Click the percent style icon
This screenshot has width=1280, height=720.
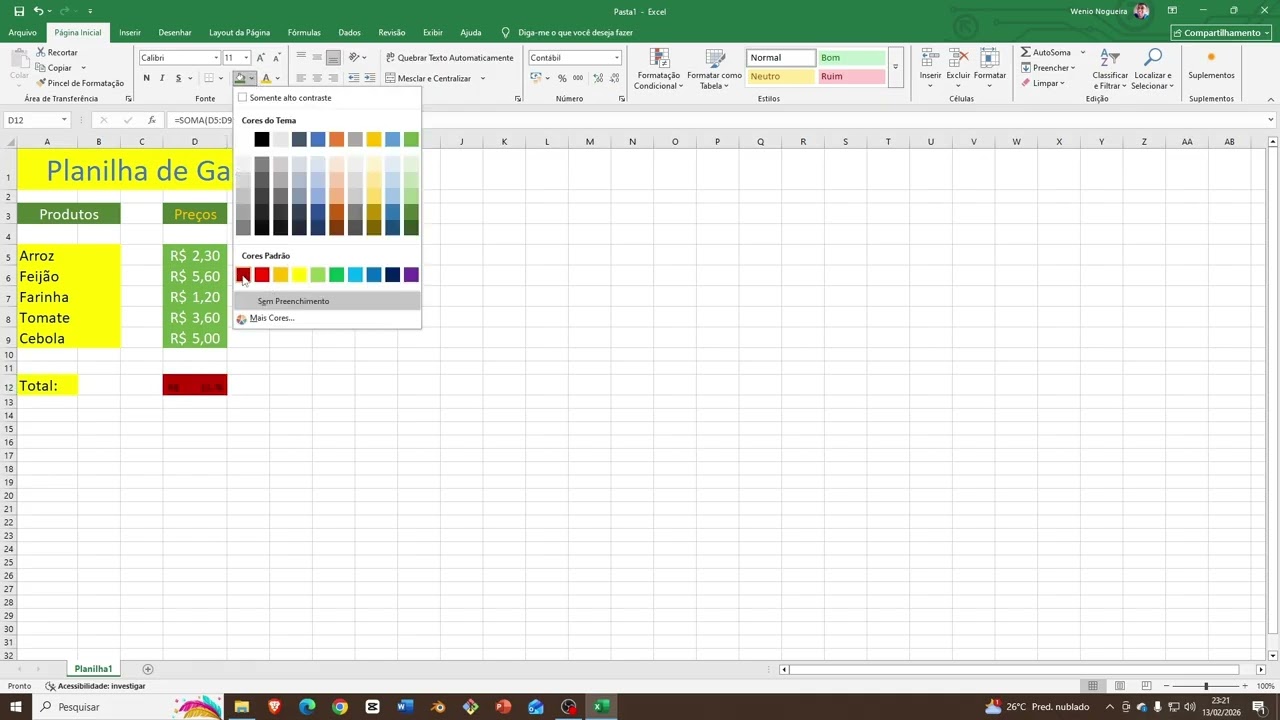point(562,78)
